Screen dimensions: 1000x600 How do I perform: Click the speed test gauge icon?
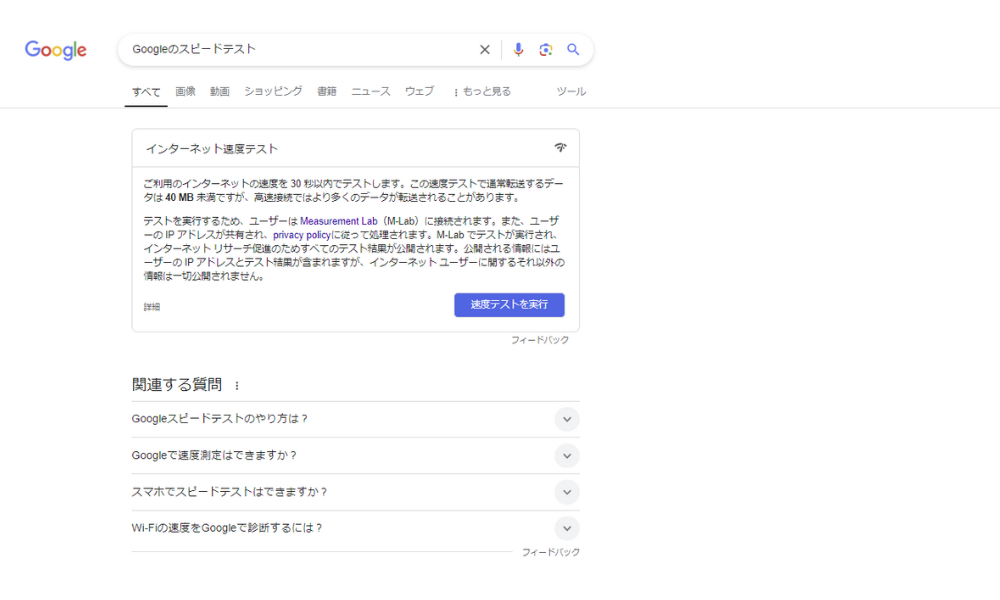[x=561, y=148]
